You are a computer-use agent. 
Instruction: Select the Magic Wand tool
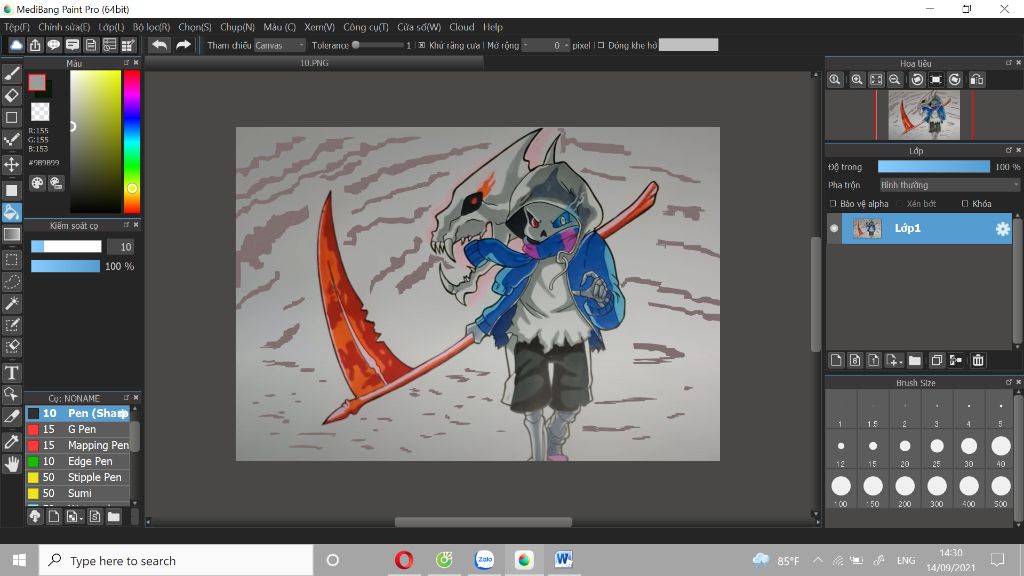coord(12,303)
